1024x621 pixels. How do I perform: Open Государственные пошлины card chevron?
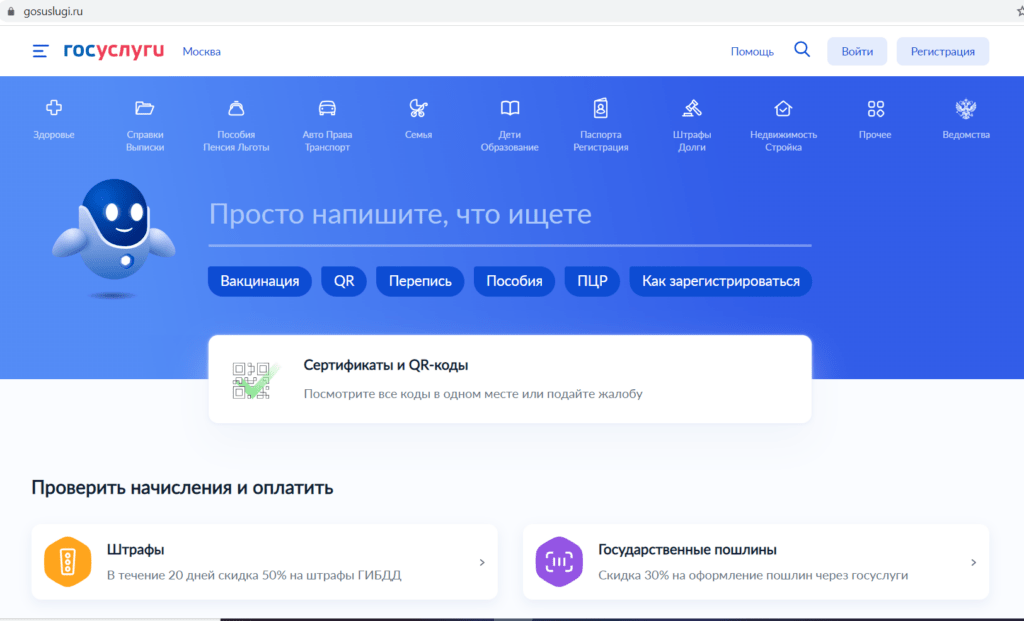973,562
